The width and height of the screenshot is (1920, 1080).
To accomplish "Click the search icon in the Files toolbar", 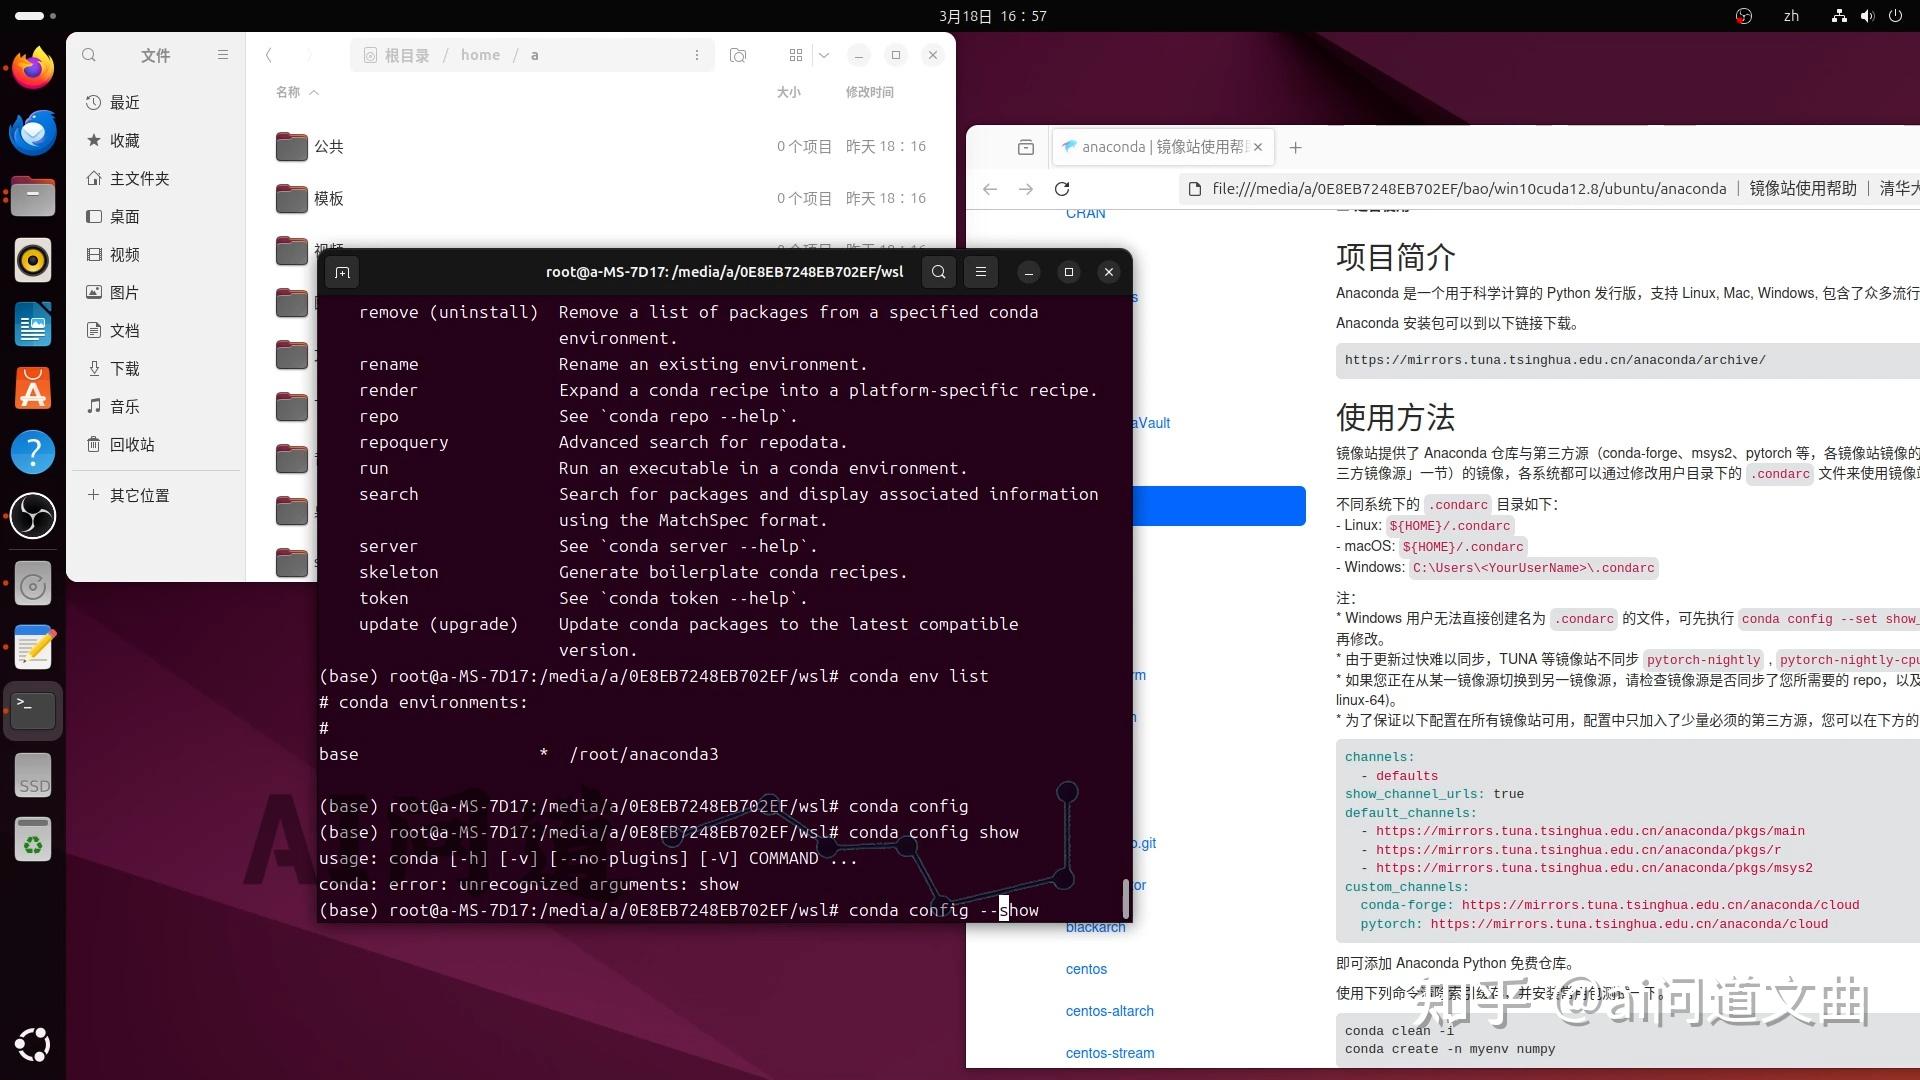I will (89, 55).
